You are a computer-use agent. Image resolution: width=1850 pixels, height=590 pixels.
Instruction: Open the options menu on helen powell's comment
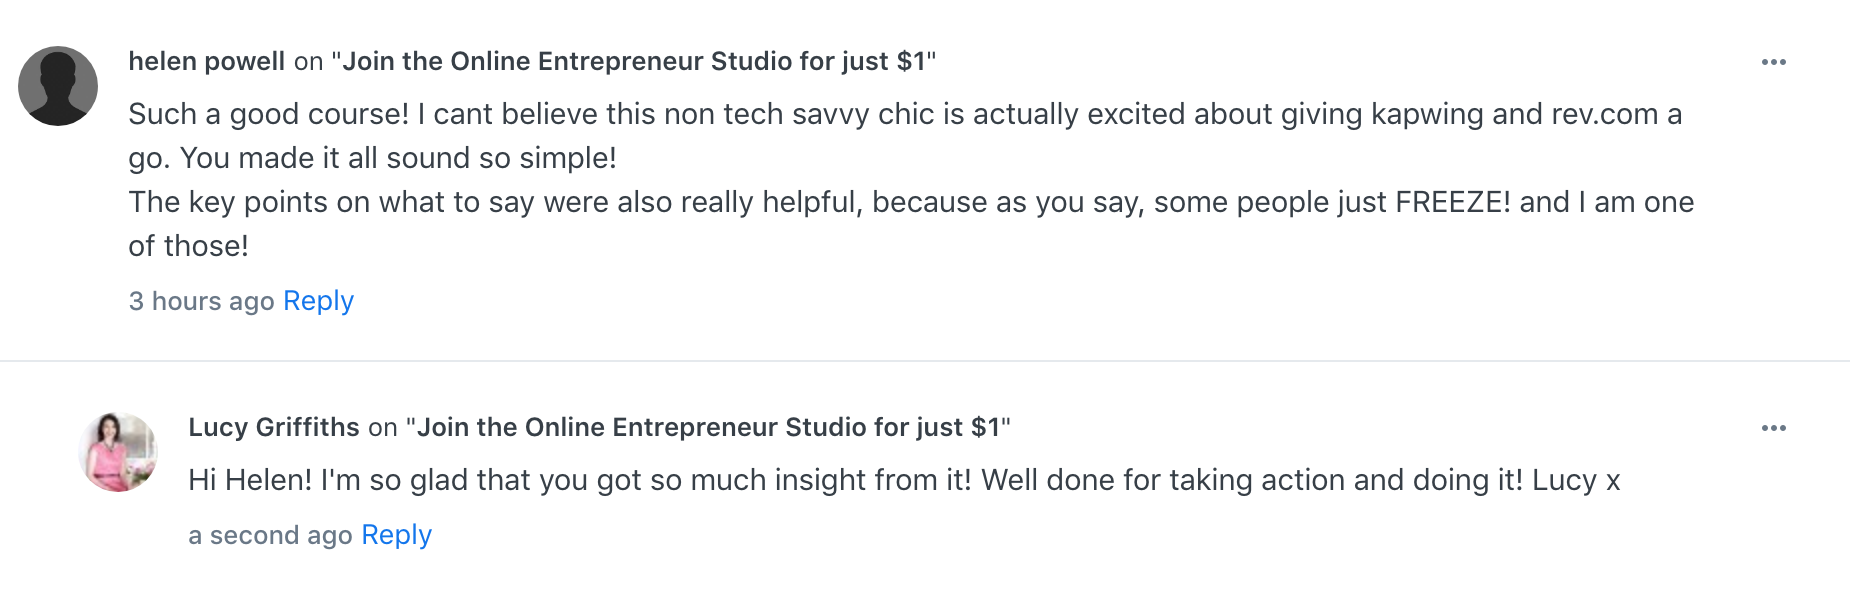[x=1773, y=62]
